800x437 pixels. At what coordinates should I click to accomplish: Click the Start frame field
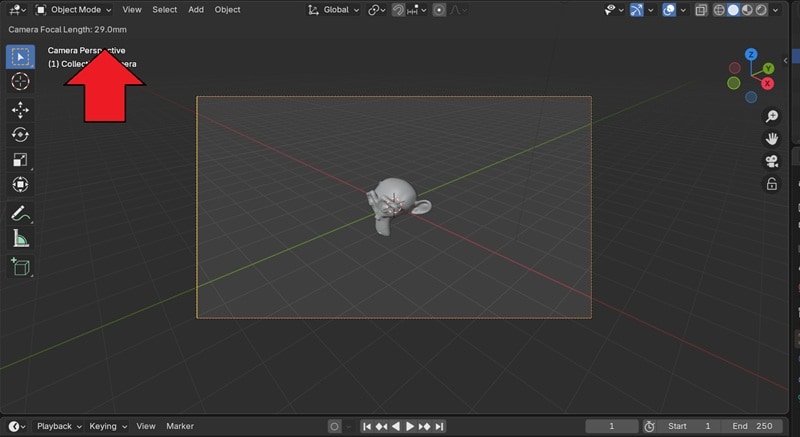pyautogui.click(x=689, y=426)
